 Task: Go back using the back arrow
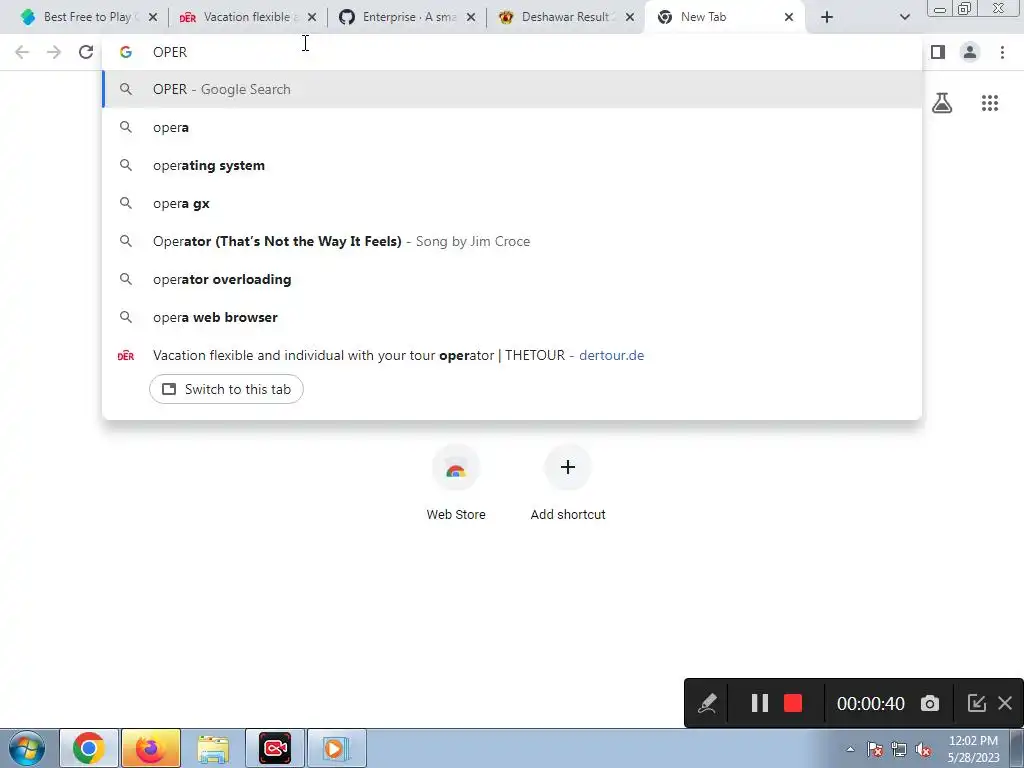point(22,52)
